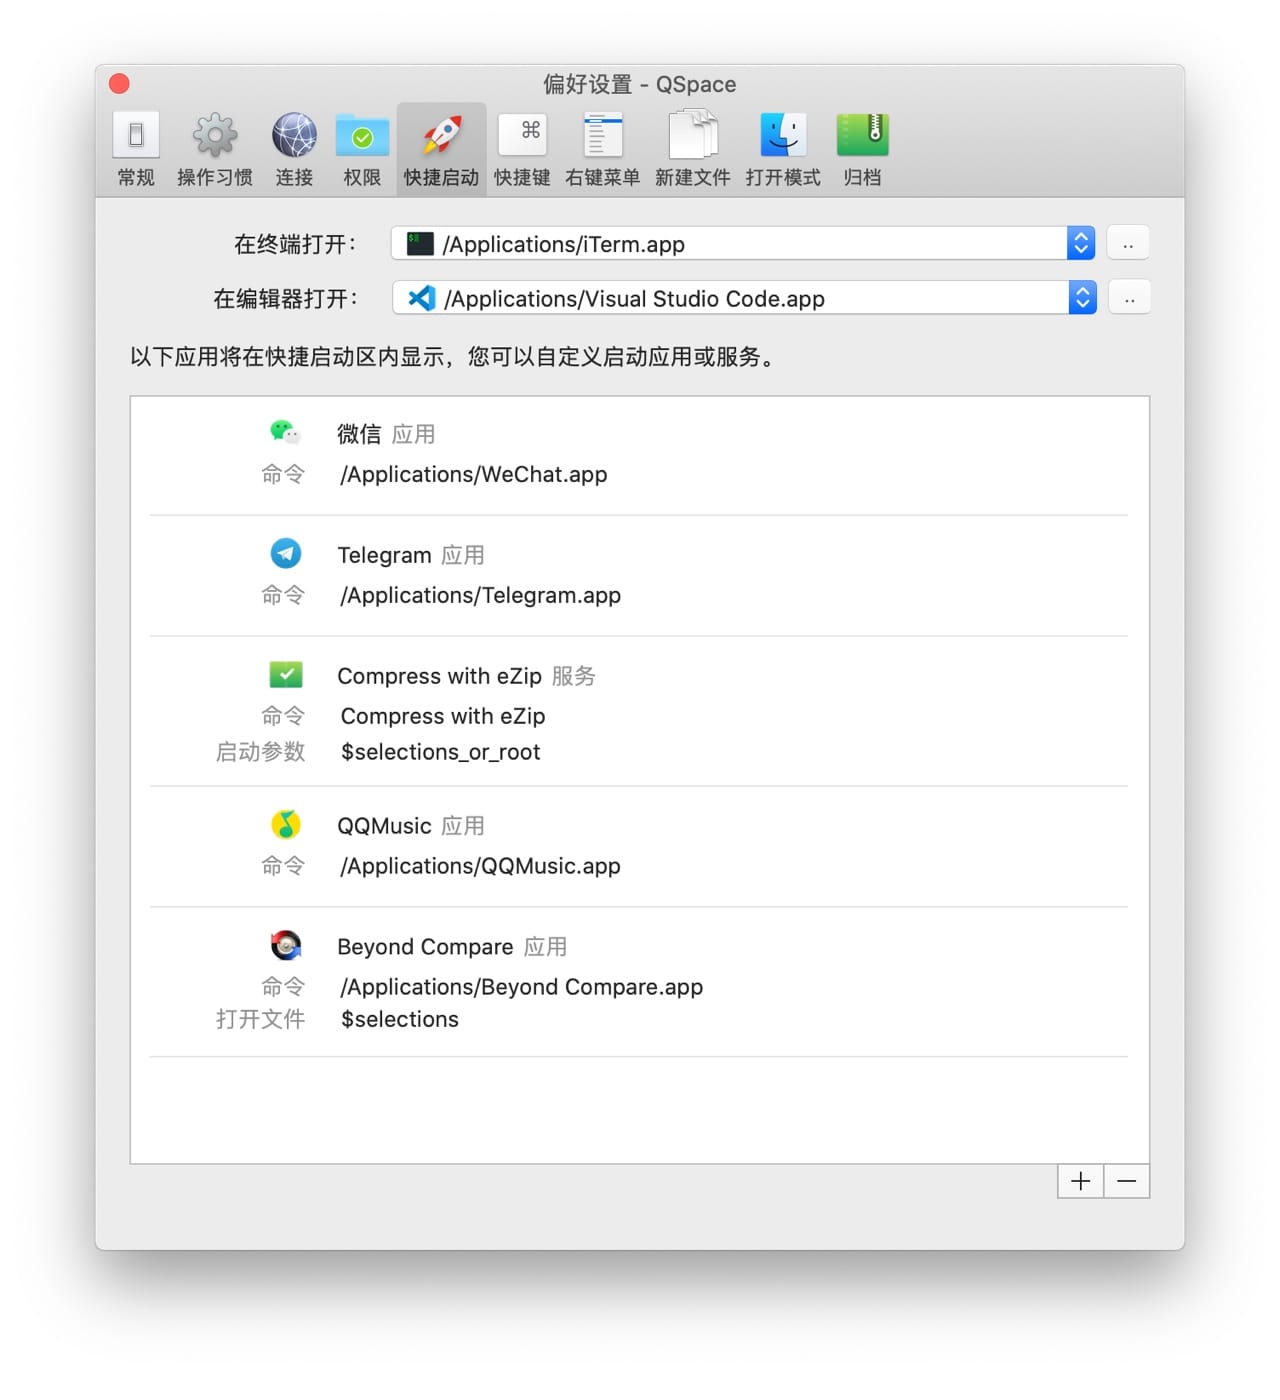Screen dimensions: 1280x1400
Task: Go to 右键菜单 context menu settings
Action: [x=602, y=149]
